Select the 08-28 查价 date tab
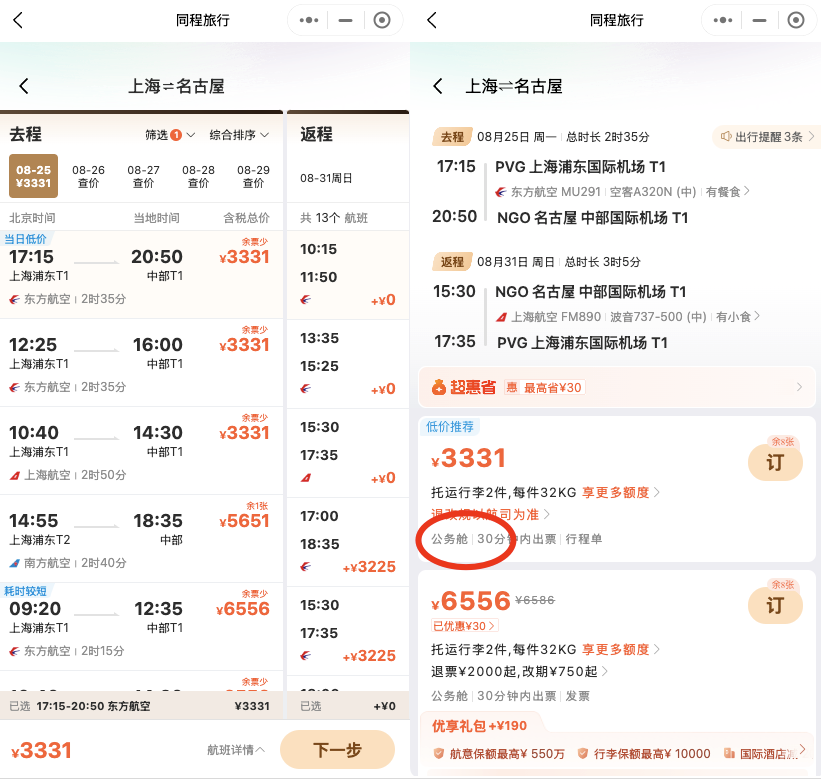This screenshot has height=779, width=821. tap(198, 176)
